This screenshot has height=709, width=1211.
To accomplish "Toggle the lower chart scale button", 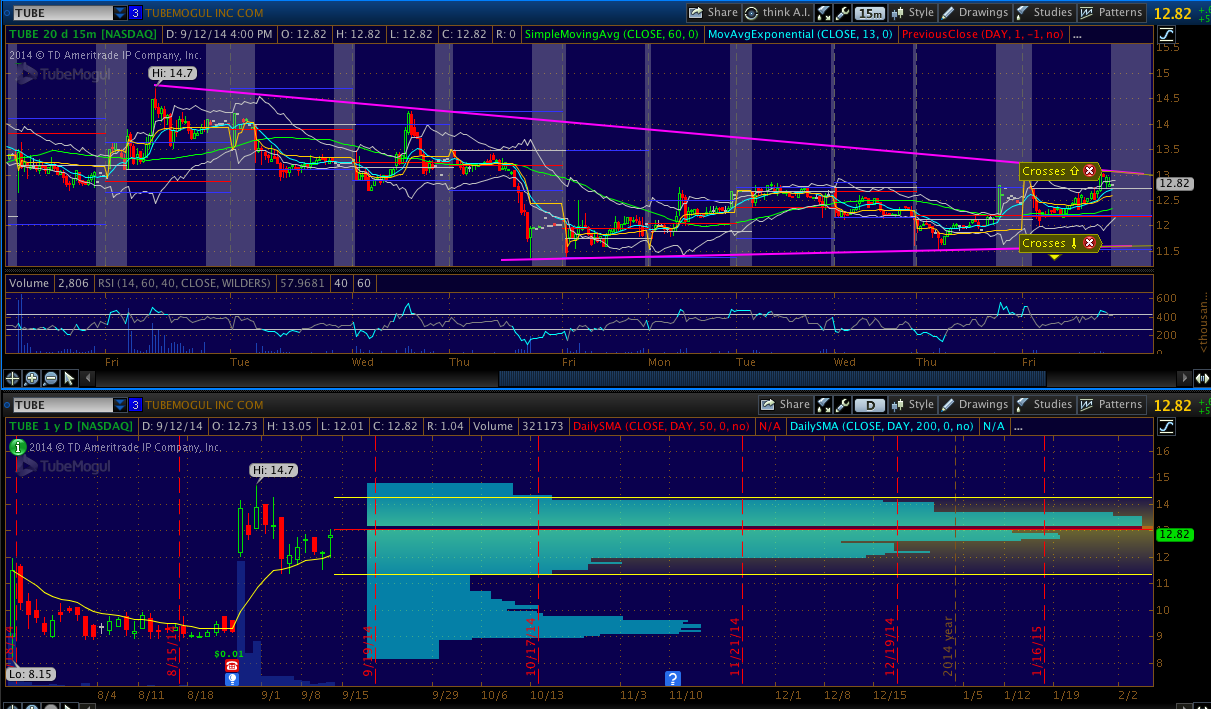I will point(1166,427).
